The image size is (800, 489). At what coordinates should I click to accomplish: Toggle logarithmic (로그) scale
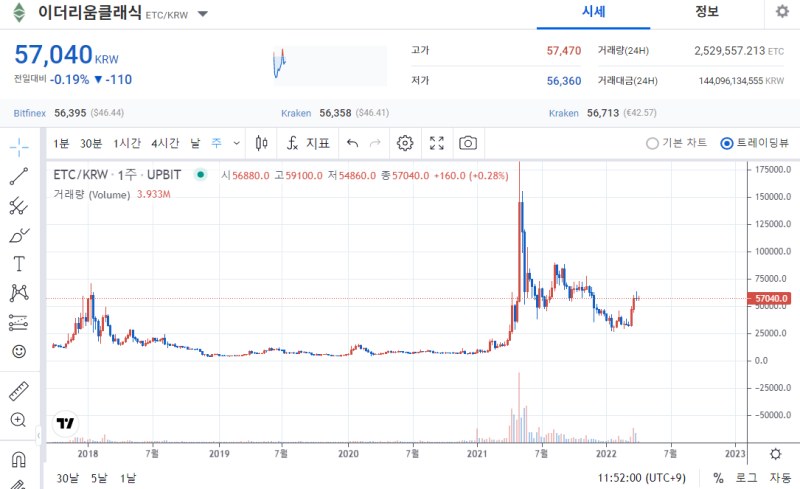tap(746, 478)
